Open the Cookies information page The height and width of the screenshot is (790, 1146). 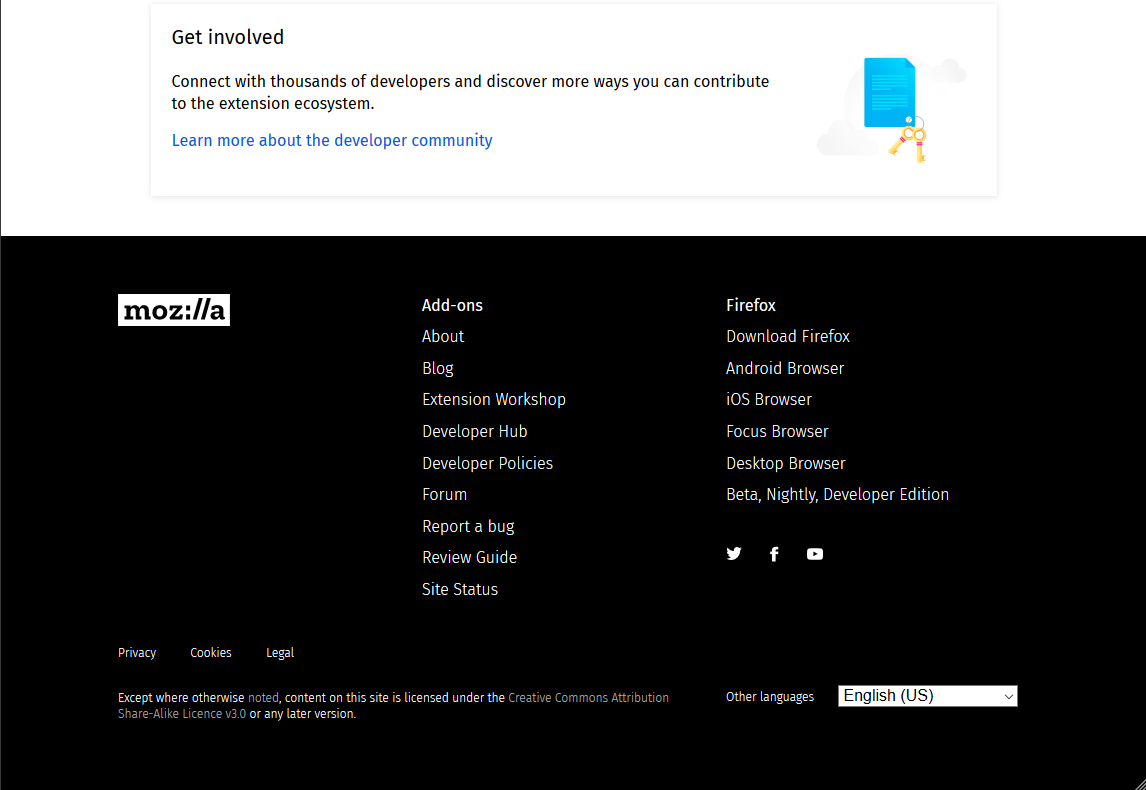click(x=210, y=652)
